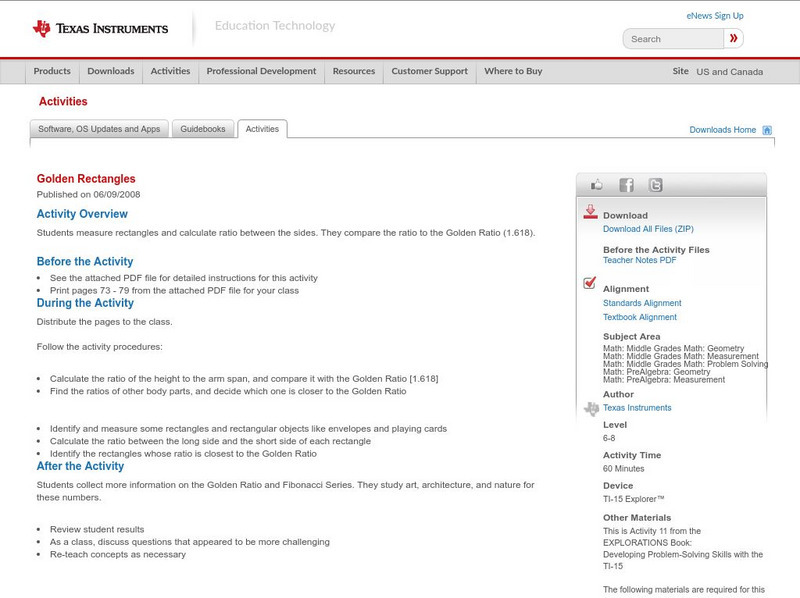Image resolution: width=800 pixels, height=598 pixels.
Task: Click the thumbs-up like icon
Action: click(x=597, y=185)
